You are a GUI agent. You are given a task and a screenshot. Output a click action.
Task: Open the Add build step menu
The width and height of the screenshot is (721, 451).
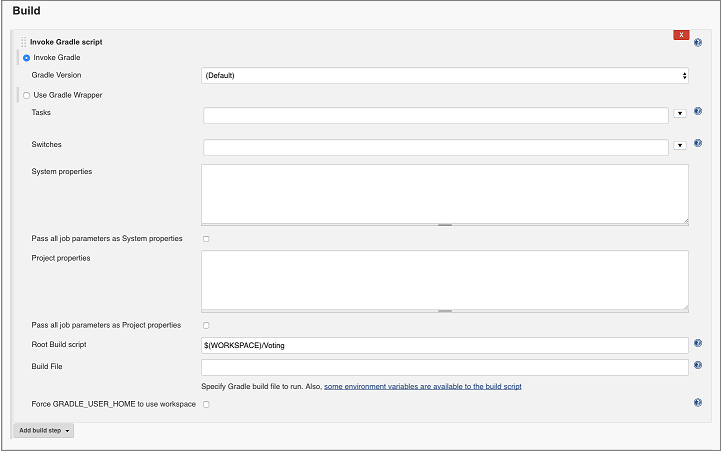coord(43,430)
